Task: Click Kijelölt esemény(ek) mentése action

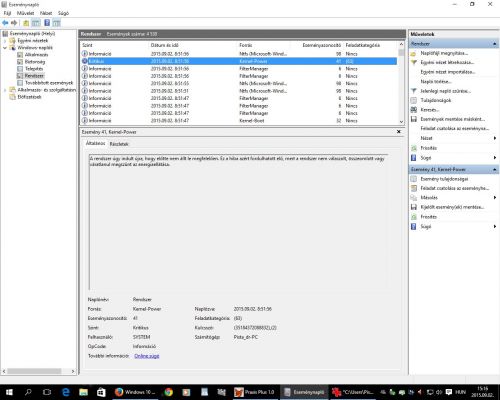Action: tap(452, 207)
